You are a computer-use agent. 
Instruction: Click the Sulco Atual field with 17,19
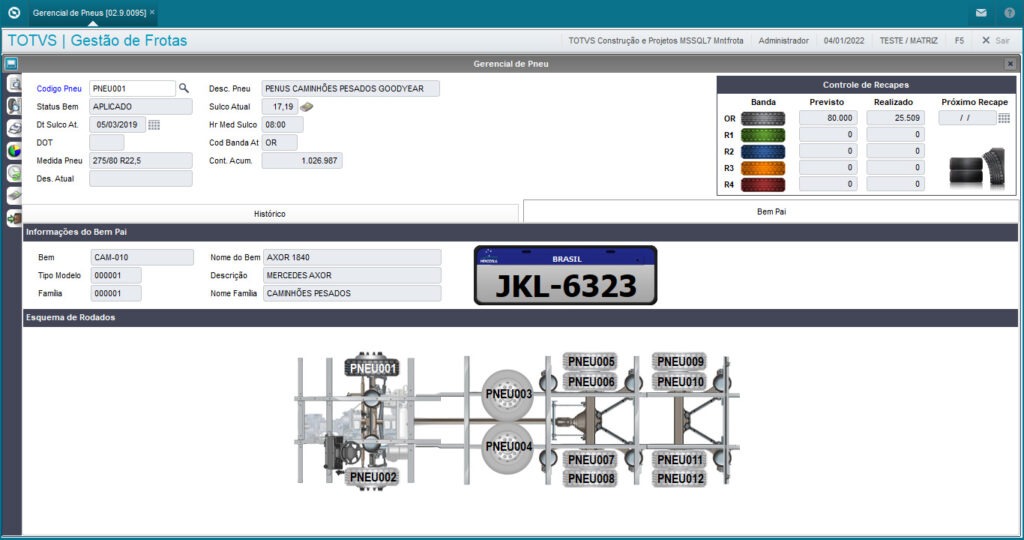click(x=280, y=106)
